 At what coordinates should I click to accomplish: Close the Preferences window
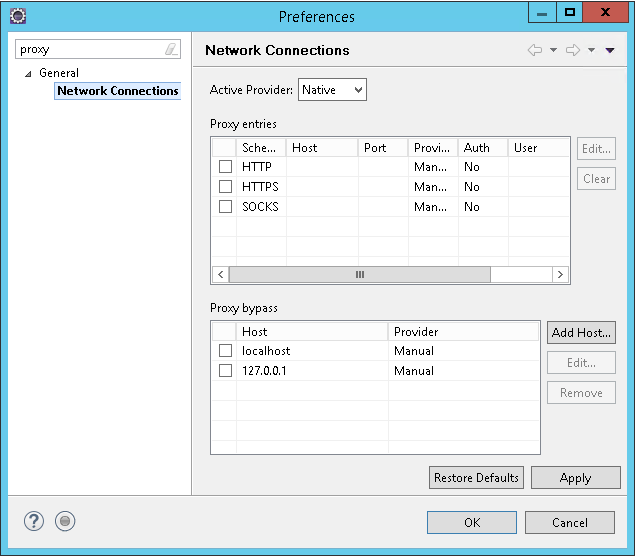click(605, 13)
